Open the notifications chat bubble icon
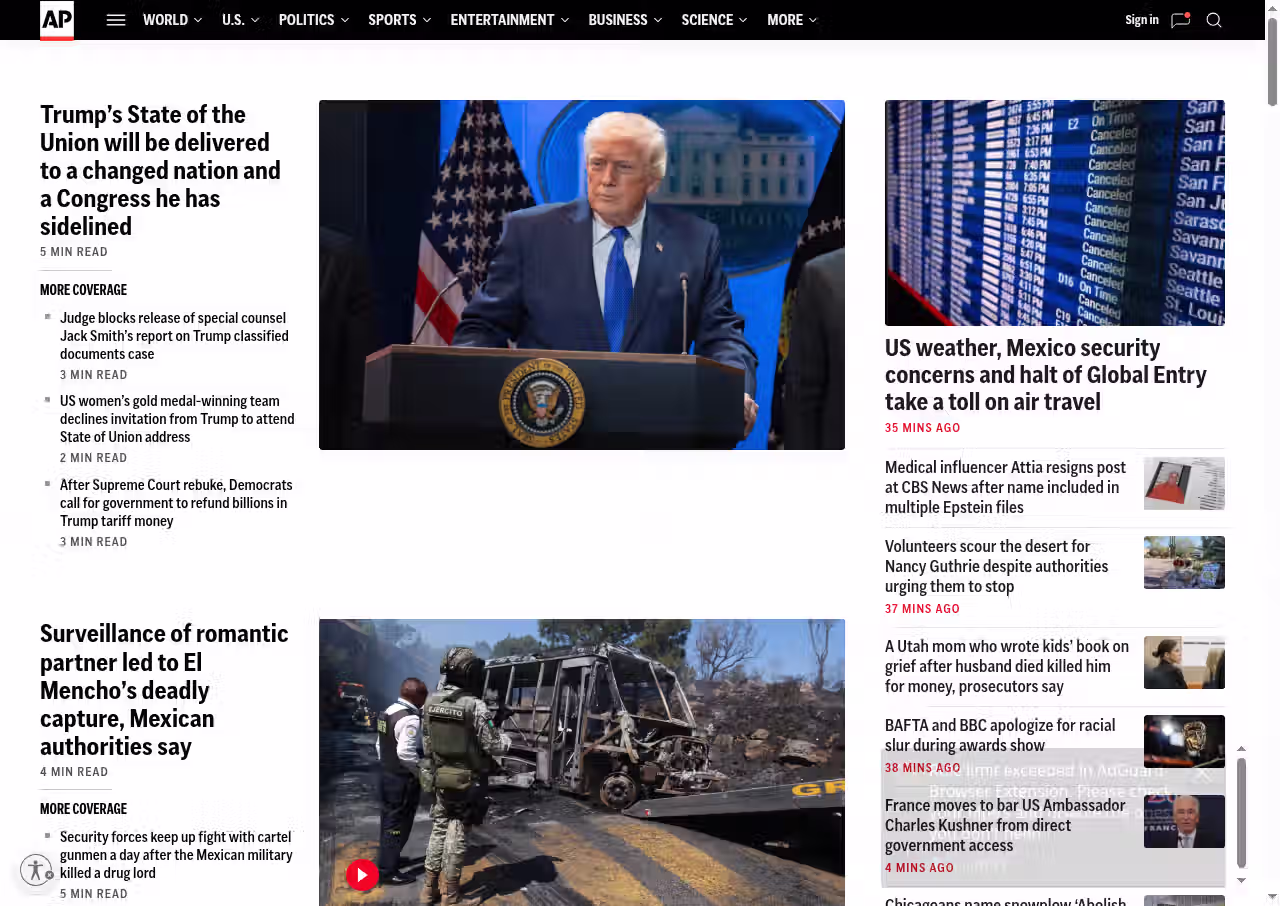The height and width of the screenshot is (906, 1280). point(1180,20)
